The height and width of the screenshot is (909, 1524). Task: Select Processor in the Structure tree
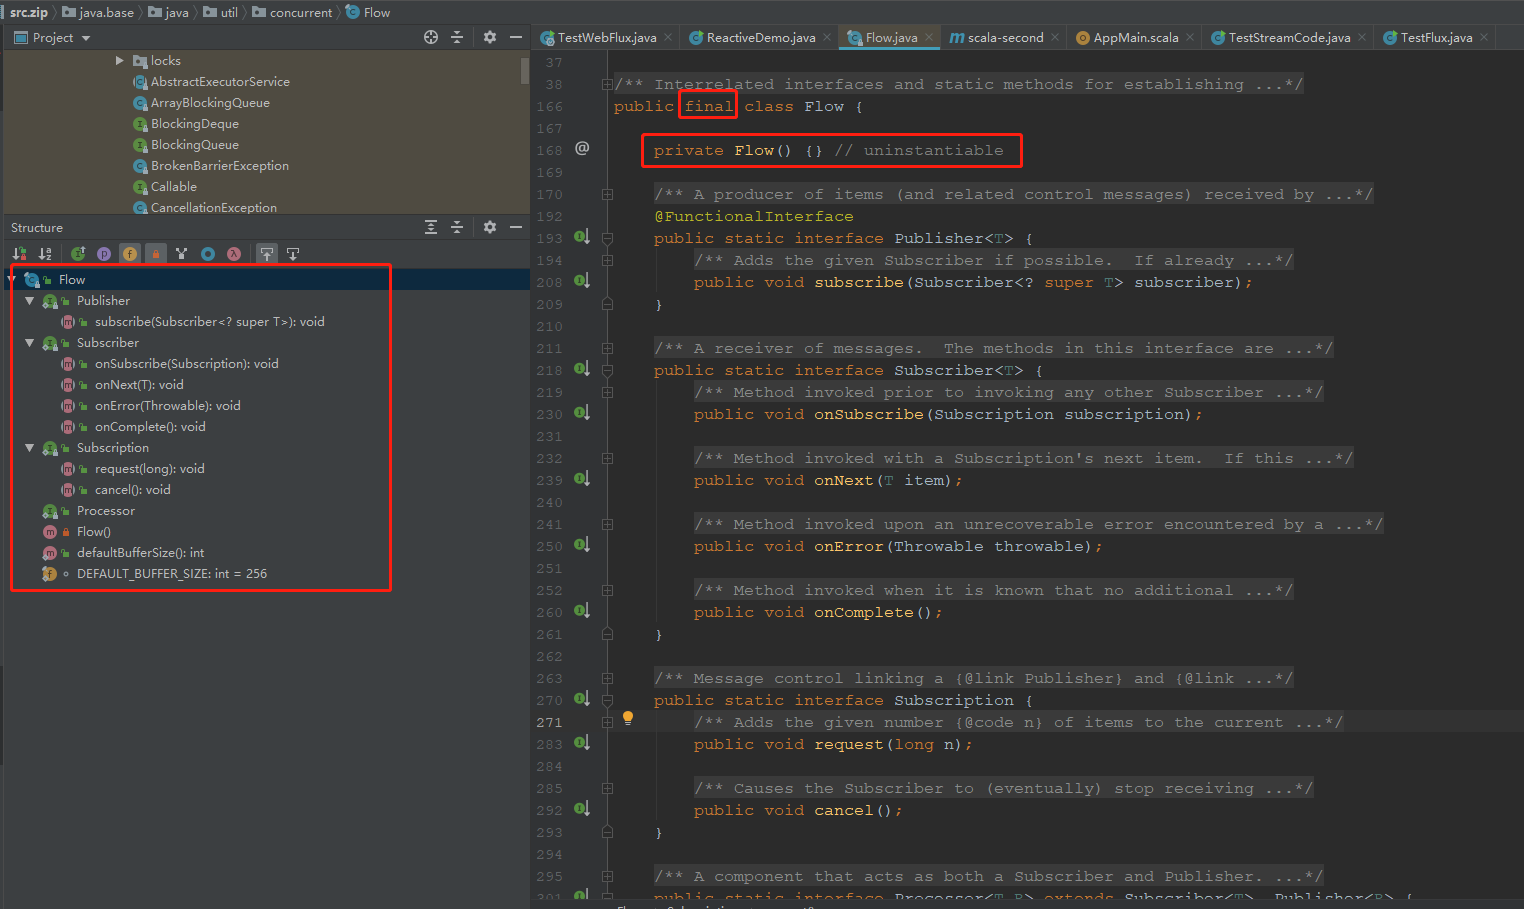tap(106, 511)
